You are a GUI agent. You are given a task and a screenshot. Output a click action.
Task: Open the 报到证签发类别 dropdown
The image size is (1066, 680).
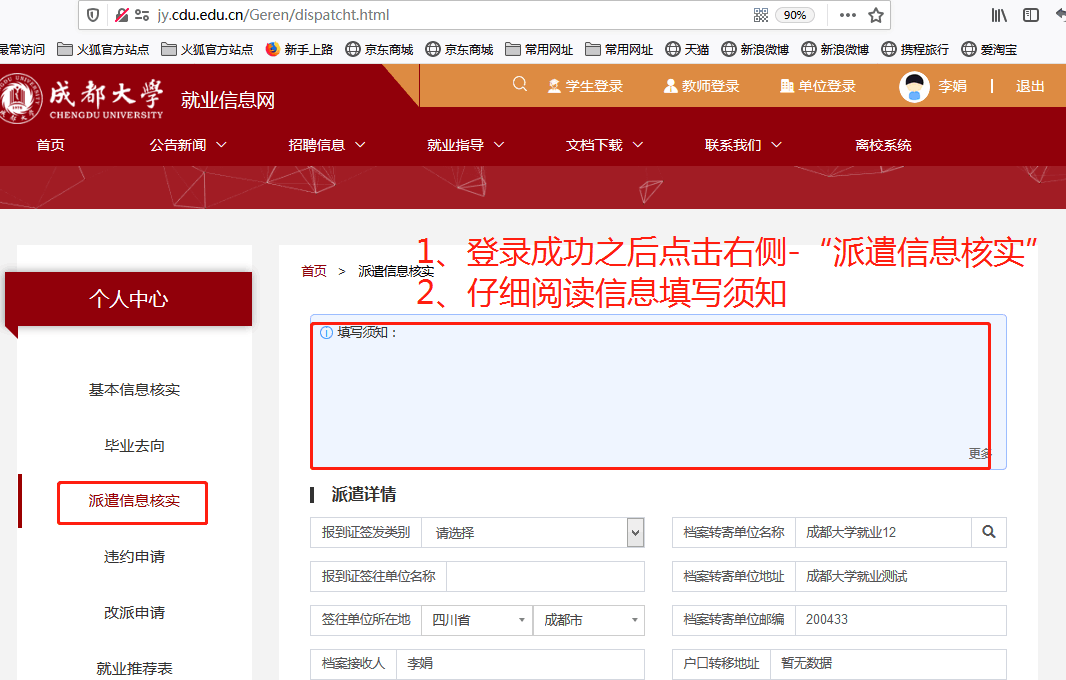532,532
